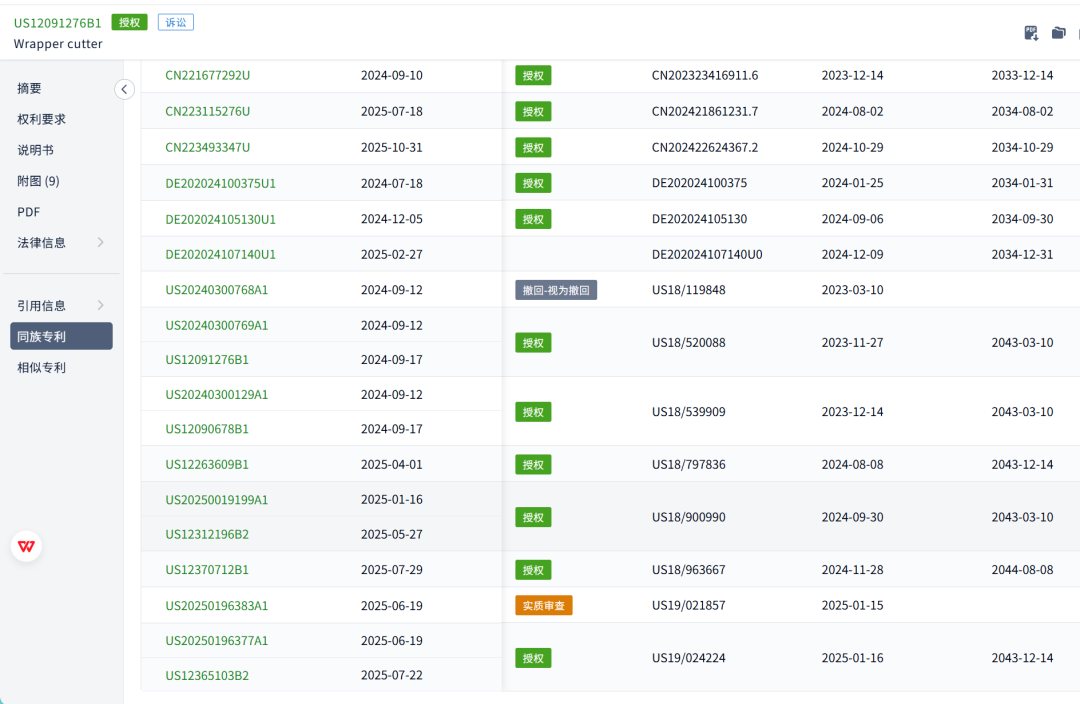The height and width of the screenshot is (704, 1080).
Task: Select application number US18/119848
Action: pos(688,290)
